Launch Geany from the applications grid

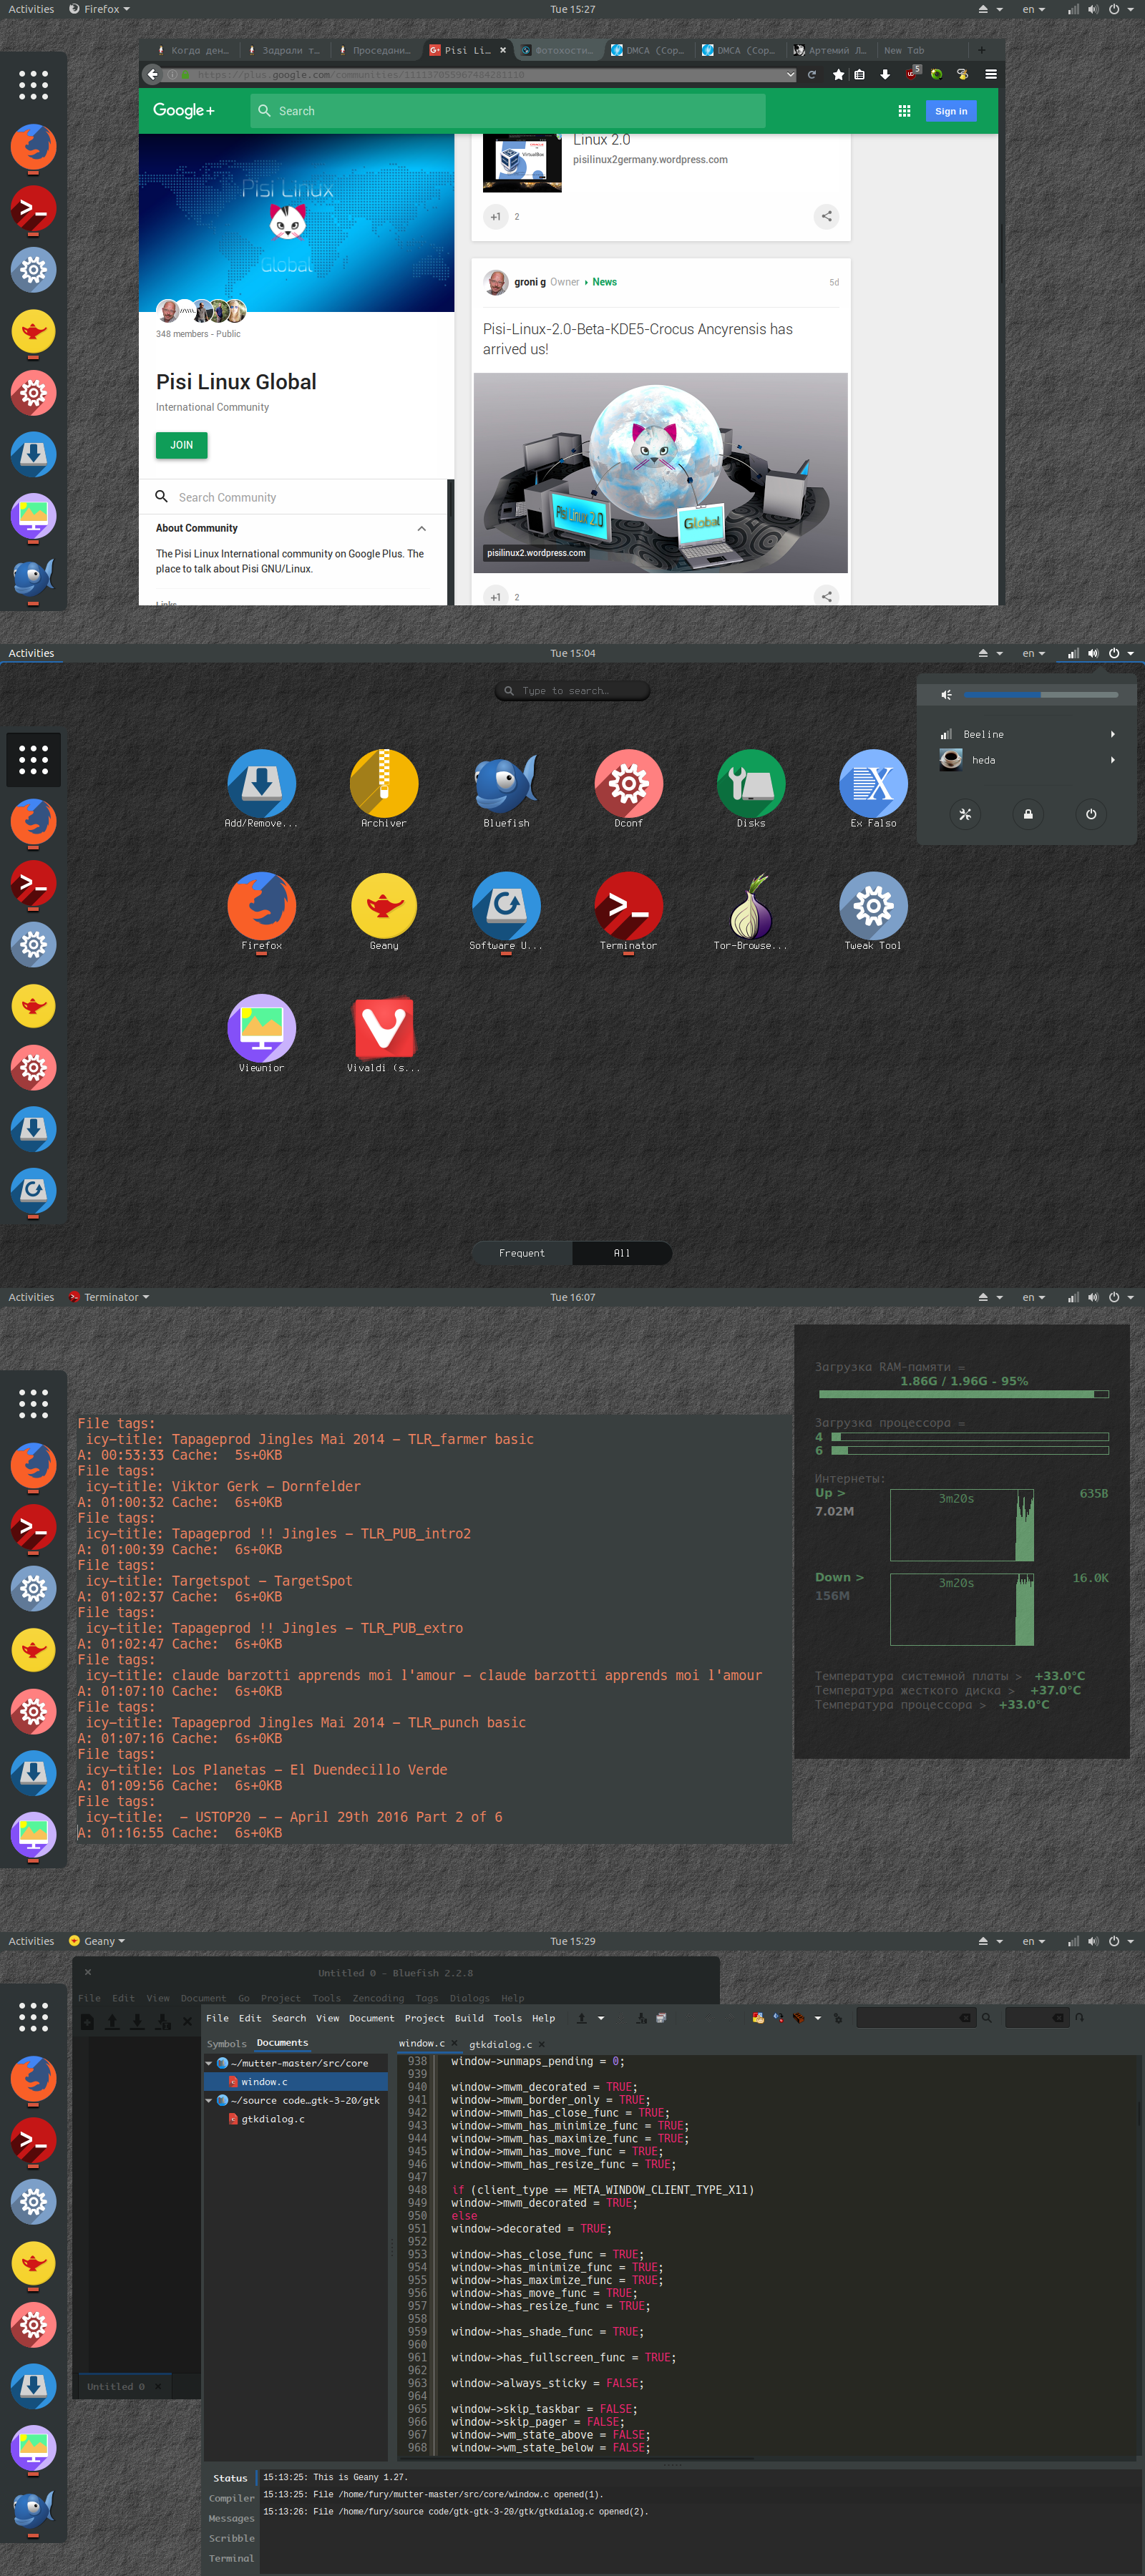[x=384, y=911]
